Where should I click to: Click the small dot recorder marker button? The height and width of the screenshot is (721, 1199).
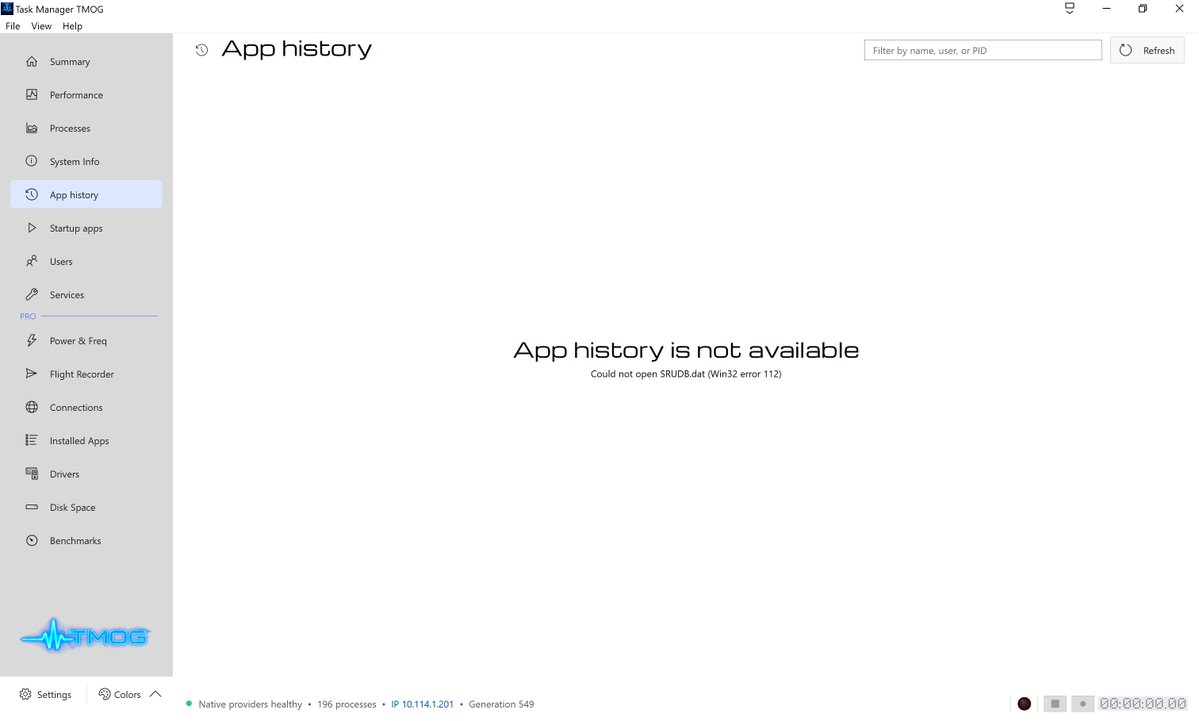(x=1083, y=703)
